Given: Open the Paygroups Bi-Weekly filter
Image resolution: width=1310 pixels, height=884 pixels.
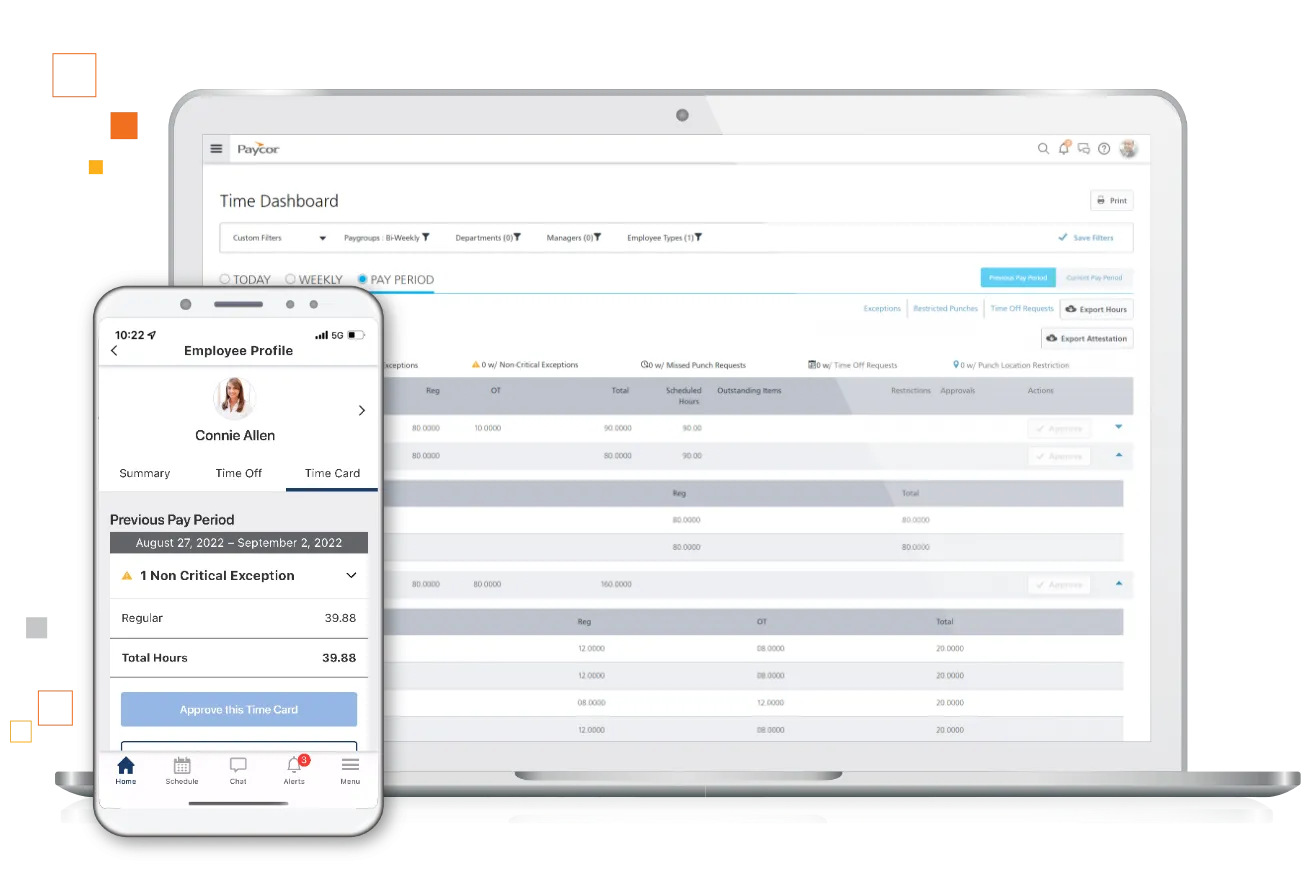Looking at the screenshot, I should pos(386,238).
